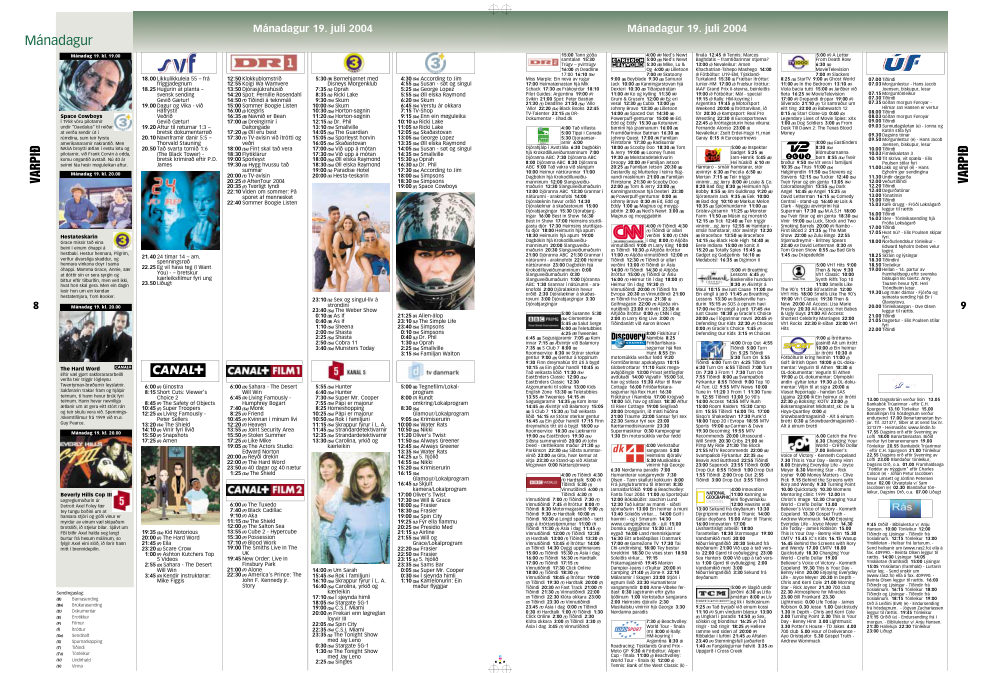Click the BBC World logo
Viewport: 1000px width, 673px height.
(543, 482)
